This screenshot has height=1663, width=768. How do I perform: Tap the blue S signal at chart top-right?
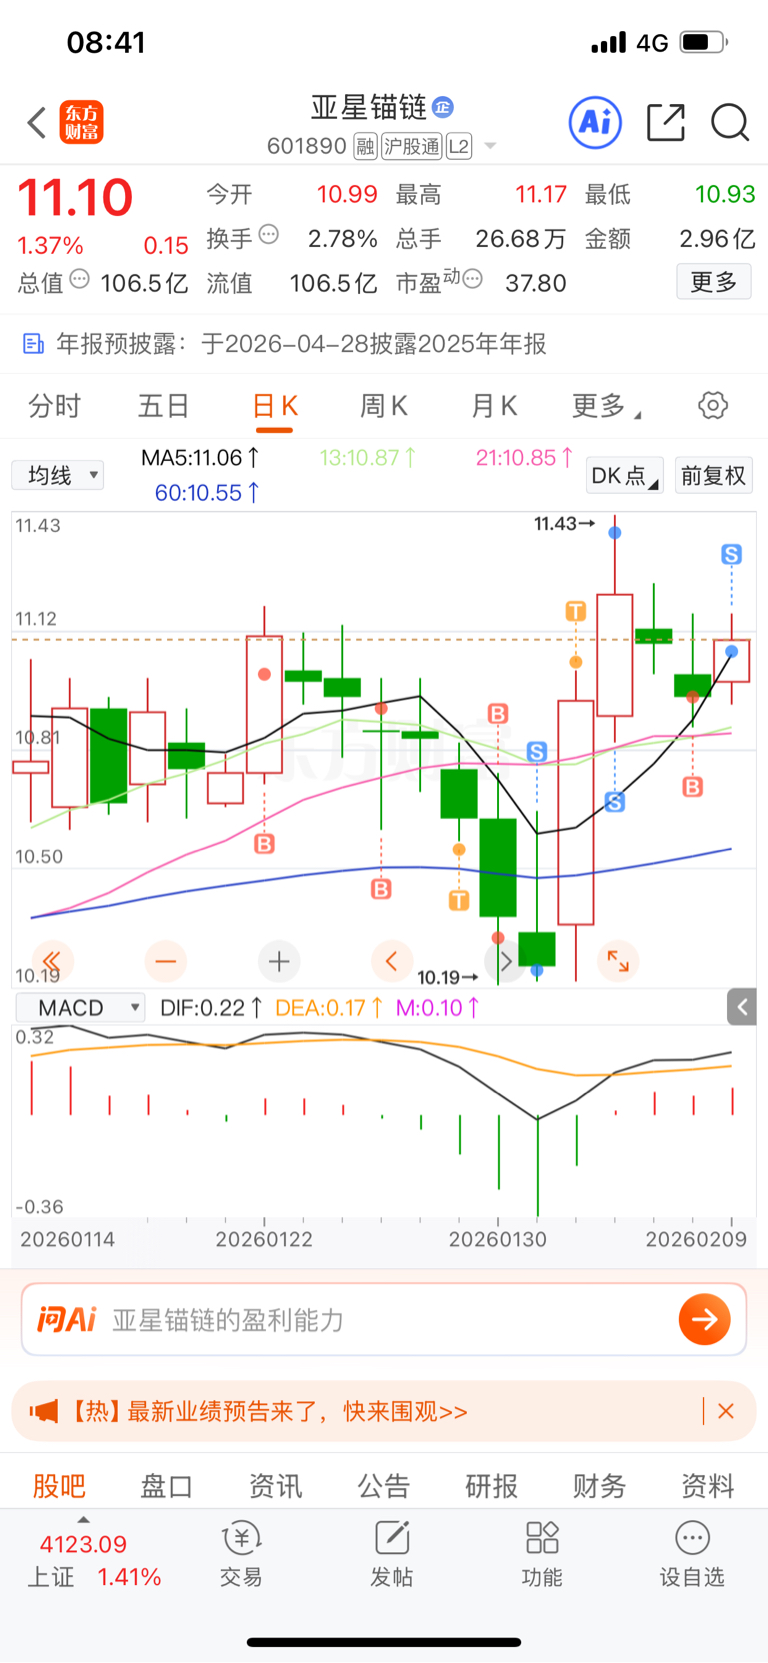click(731, 554)
